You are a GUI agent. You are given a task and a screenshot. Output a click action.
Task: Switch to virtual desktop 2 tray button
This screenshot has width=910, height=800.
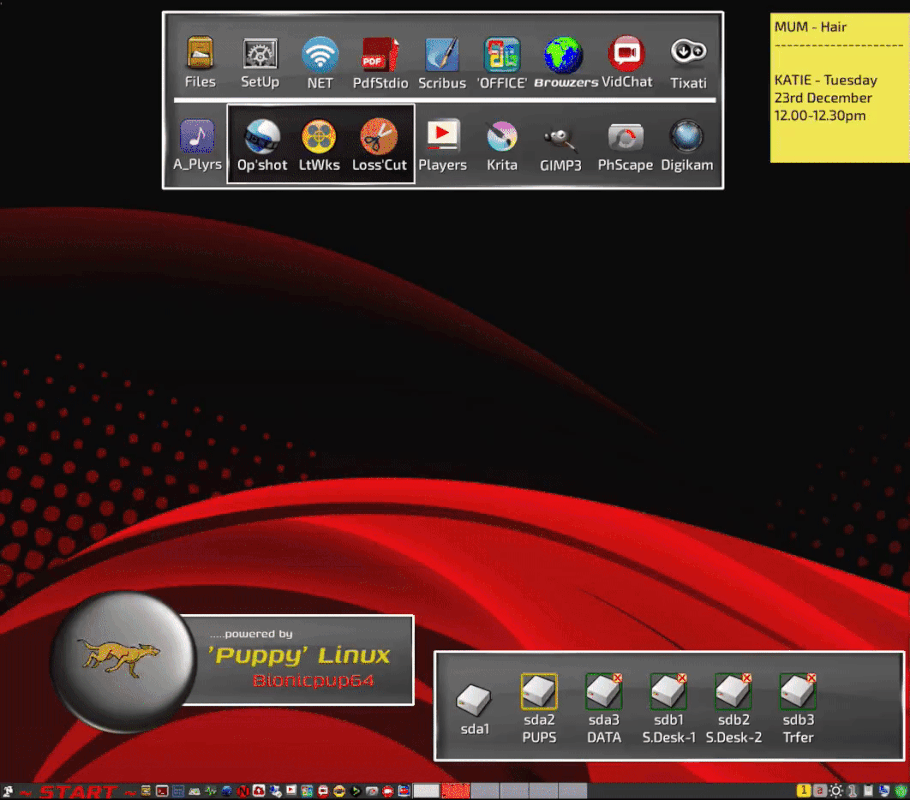[820, 791]
